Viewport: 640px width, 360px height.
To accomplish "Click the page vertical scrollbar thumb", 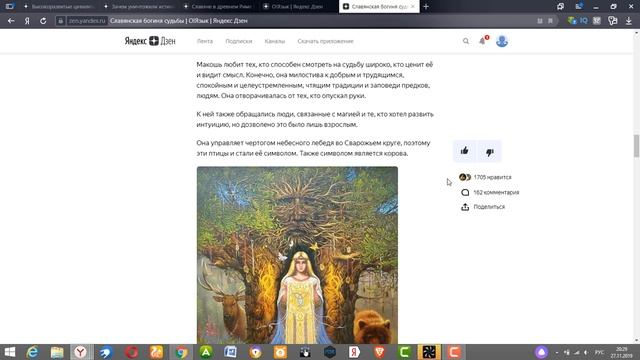I will point(636,145).
